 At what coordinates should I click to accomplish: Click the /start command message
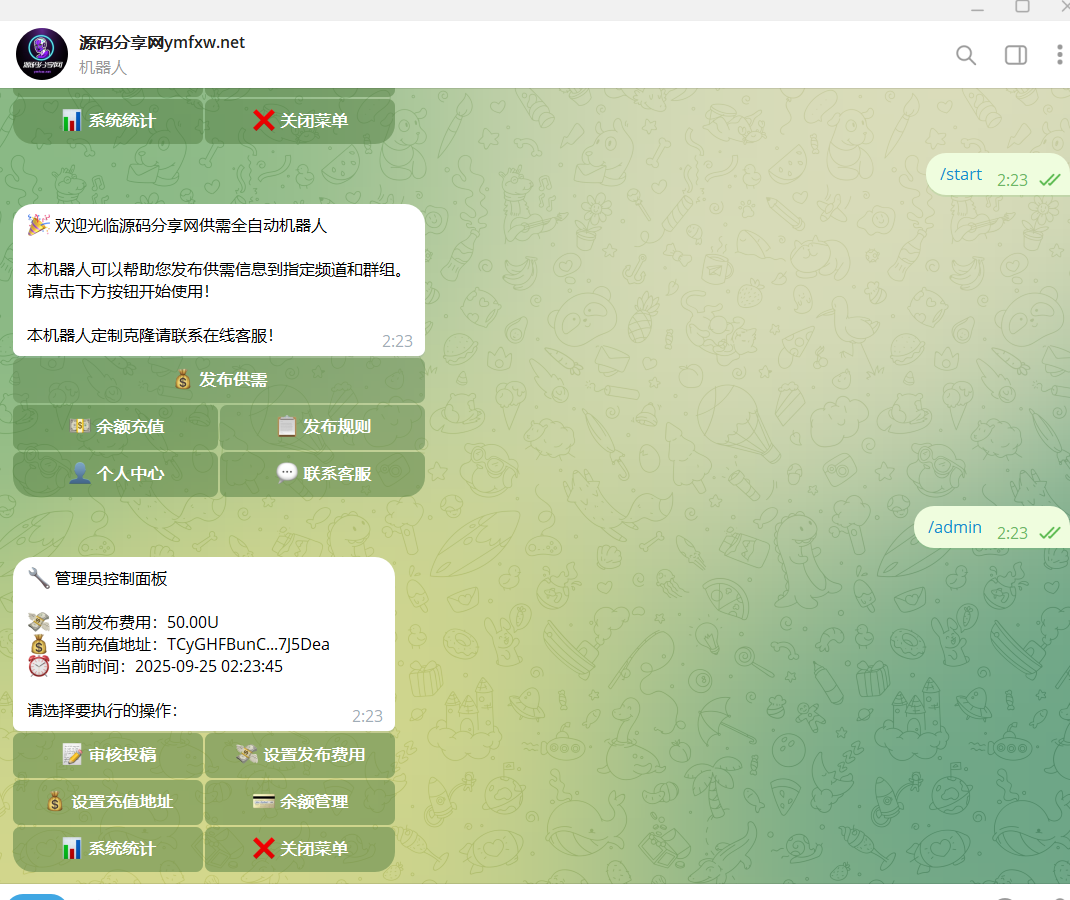coord(961,175)
